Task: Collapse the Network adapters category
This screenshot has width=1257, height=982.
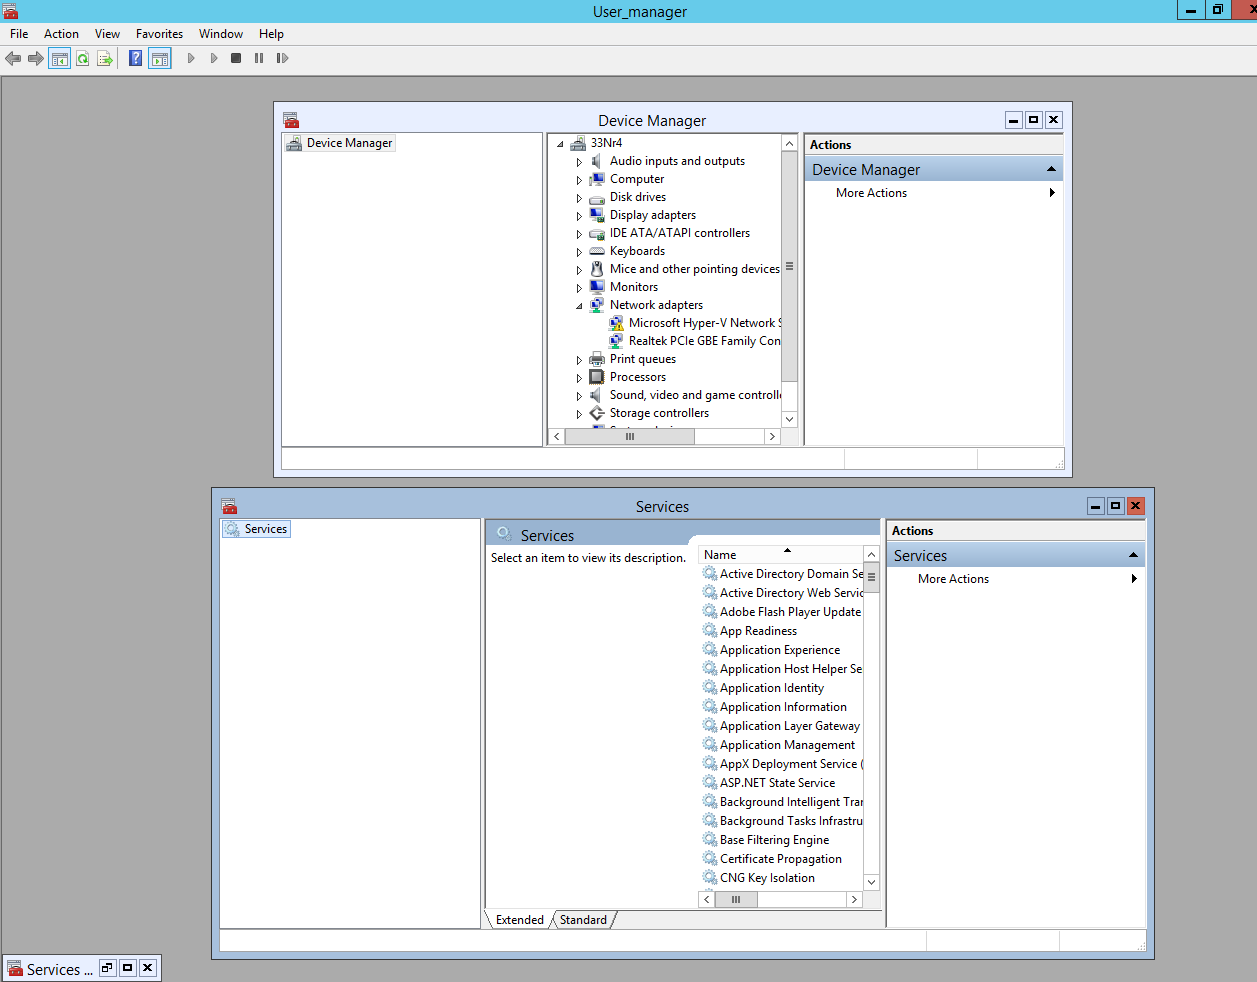Action: [579, 306]
